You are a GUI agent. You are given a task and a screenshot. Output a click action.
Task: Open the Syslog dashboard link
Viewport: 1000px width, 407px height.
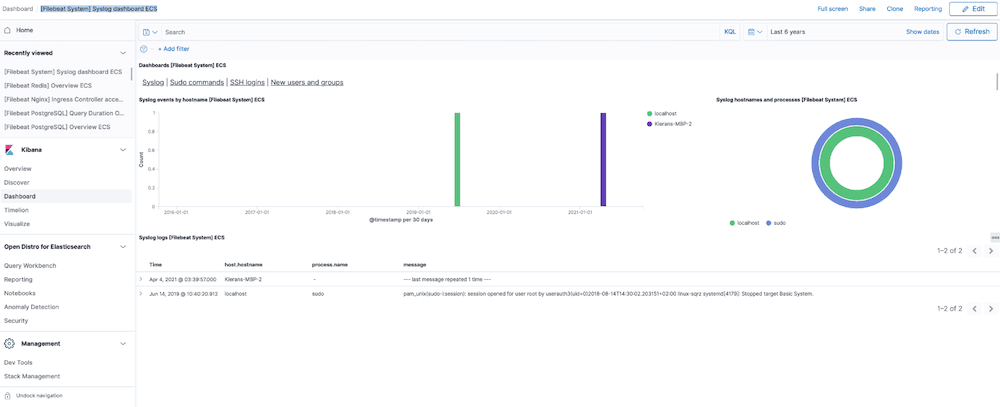tap(153, 82)
